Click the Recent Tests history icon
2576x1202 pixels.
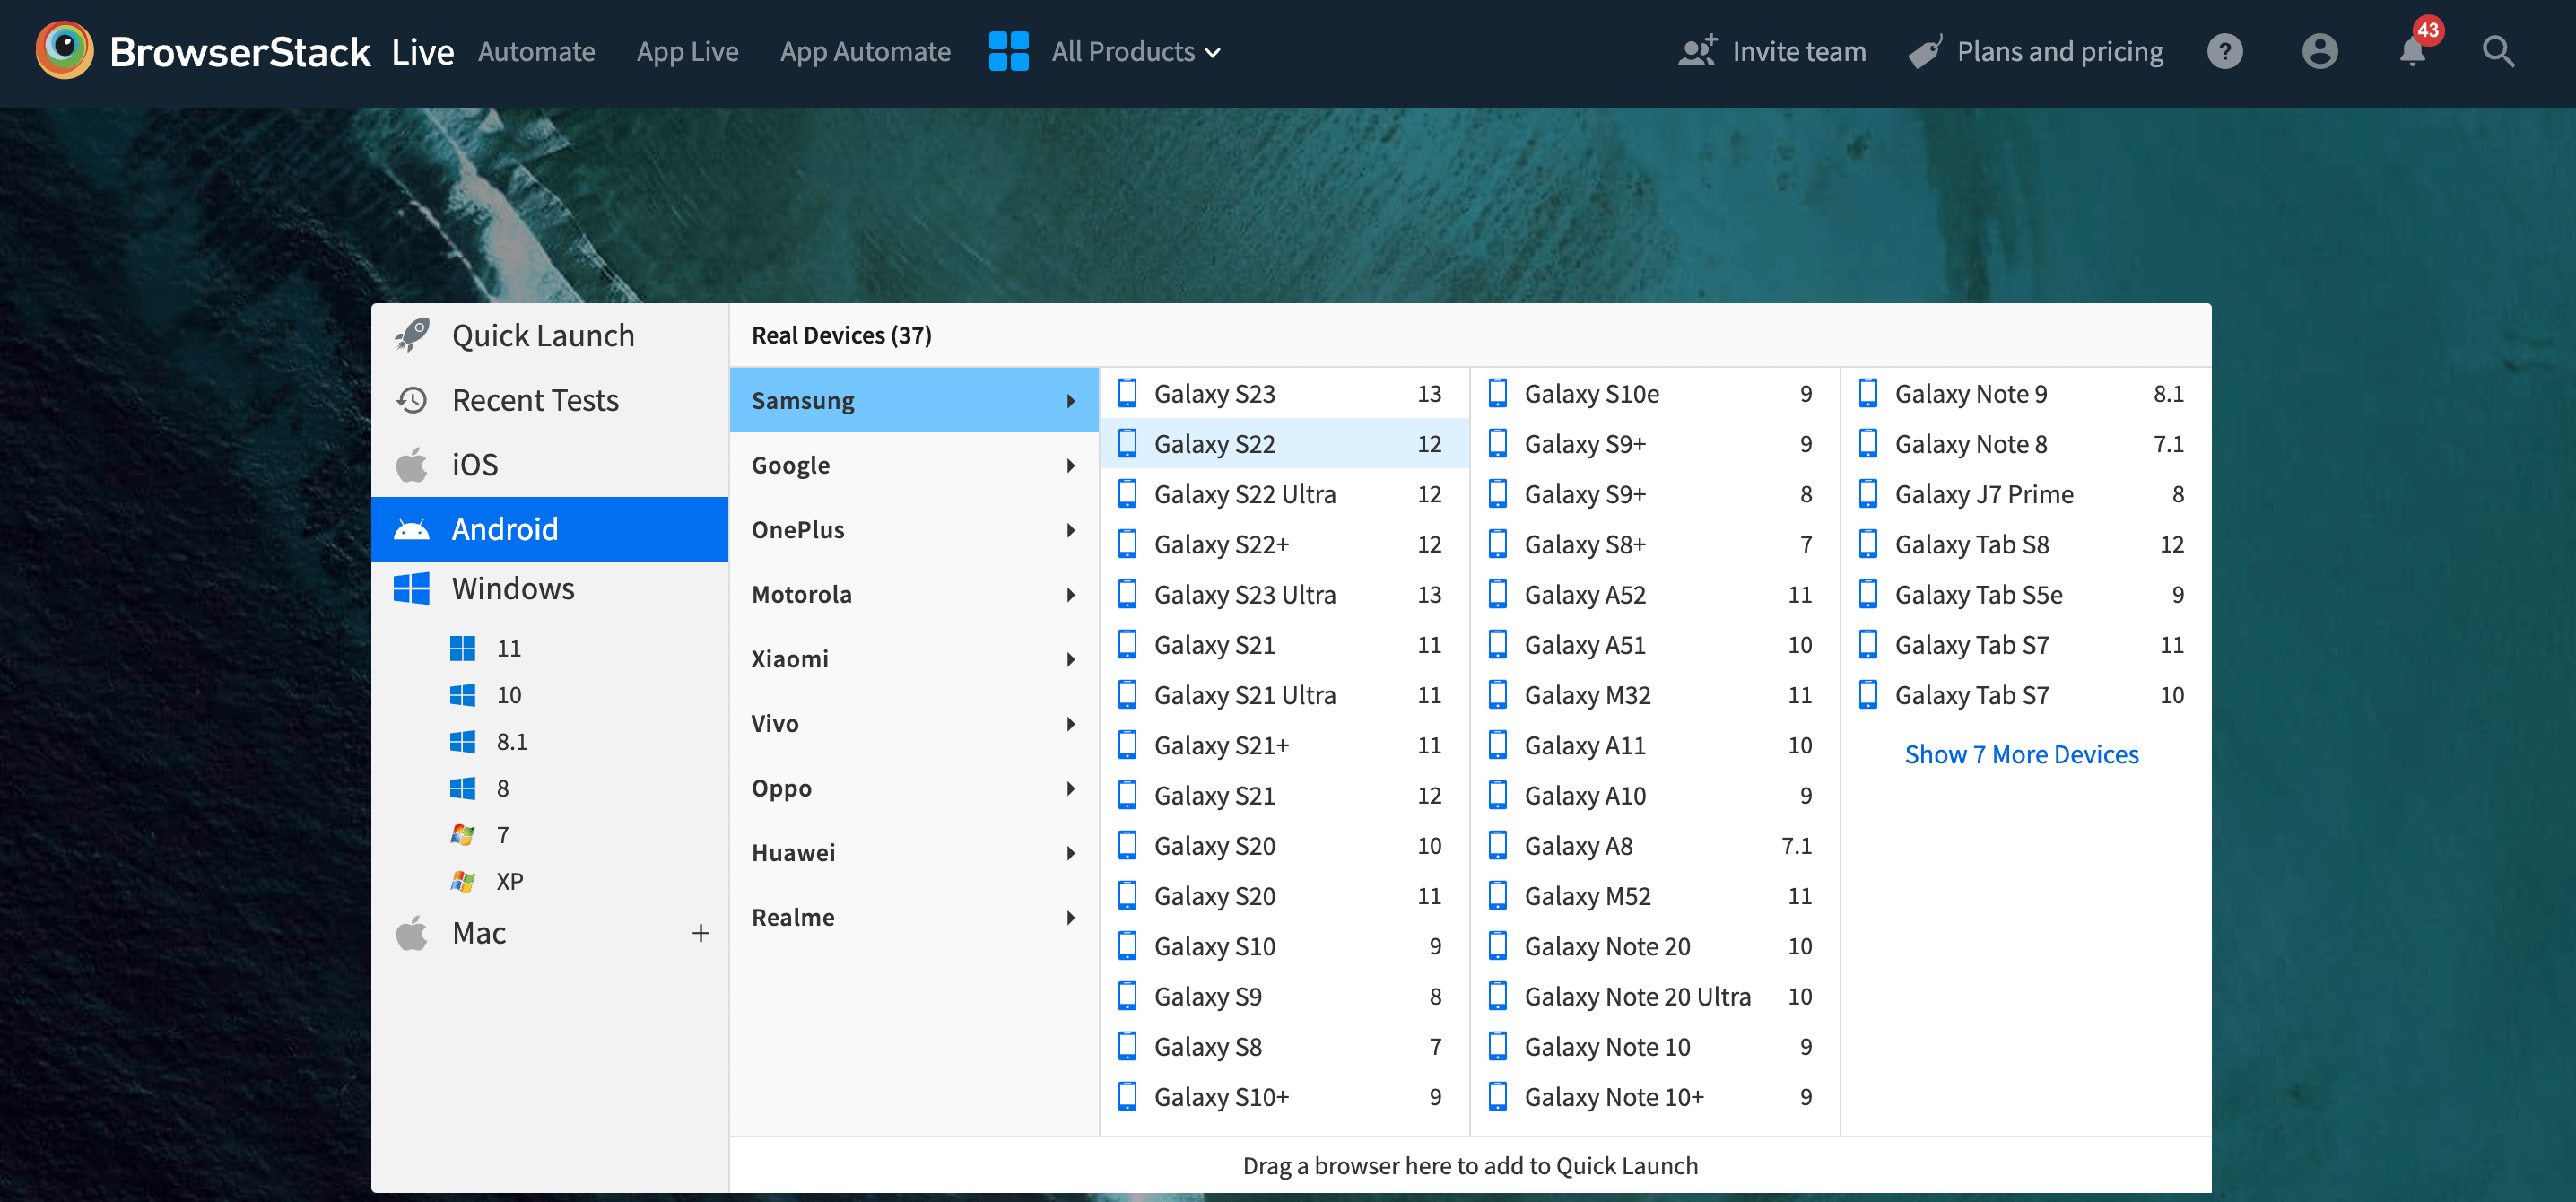412,400
